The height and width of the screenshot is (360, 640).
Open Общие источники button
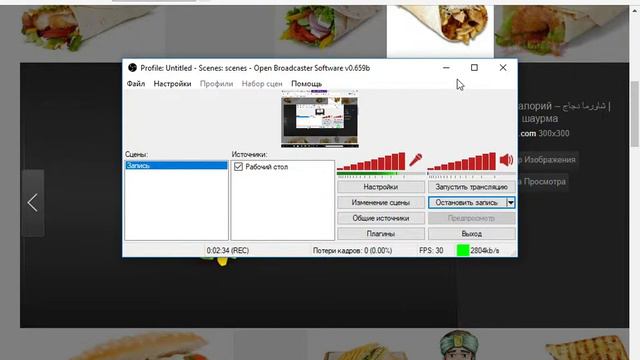click(x=381, y=218)
